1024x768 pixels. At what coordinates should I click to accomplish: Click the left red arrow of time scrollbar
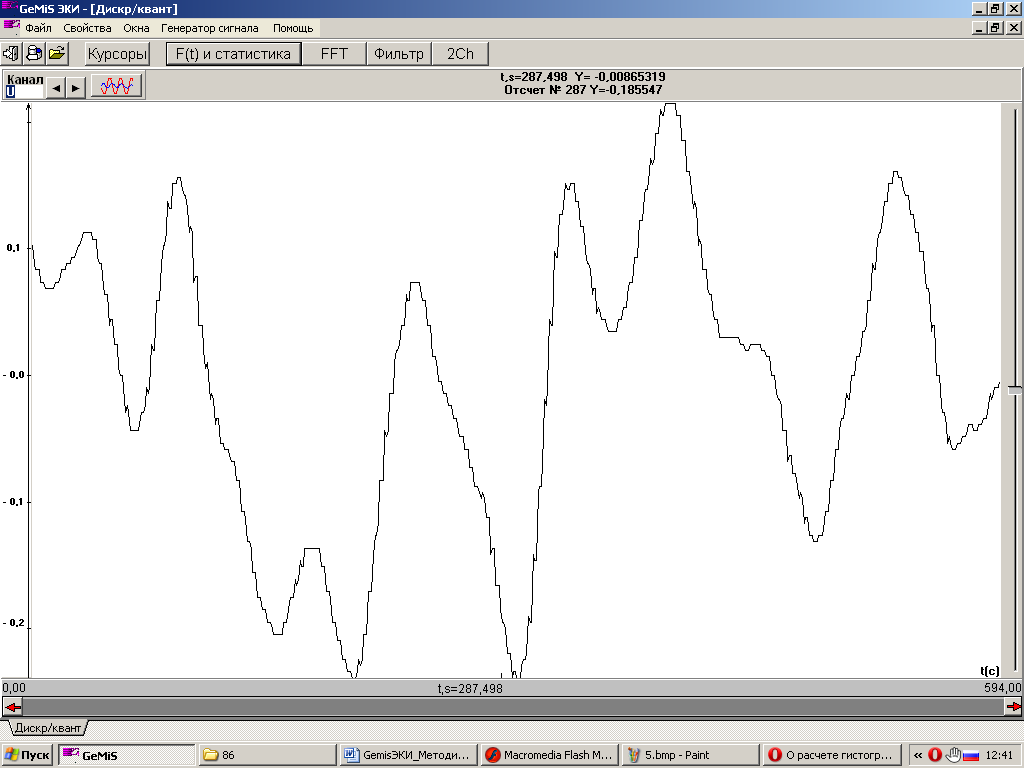pyautogui.click(x=12, y=707)
